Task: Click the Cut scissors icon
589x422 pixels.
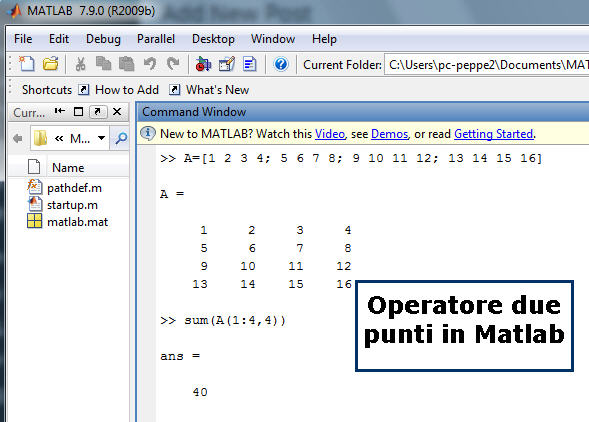Action: coord(80,64)
